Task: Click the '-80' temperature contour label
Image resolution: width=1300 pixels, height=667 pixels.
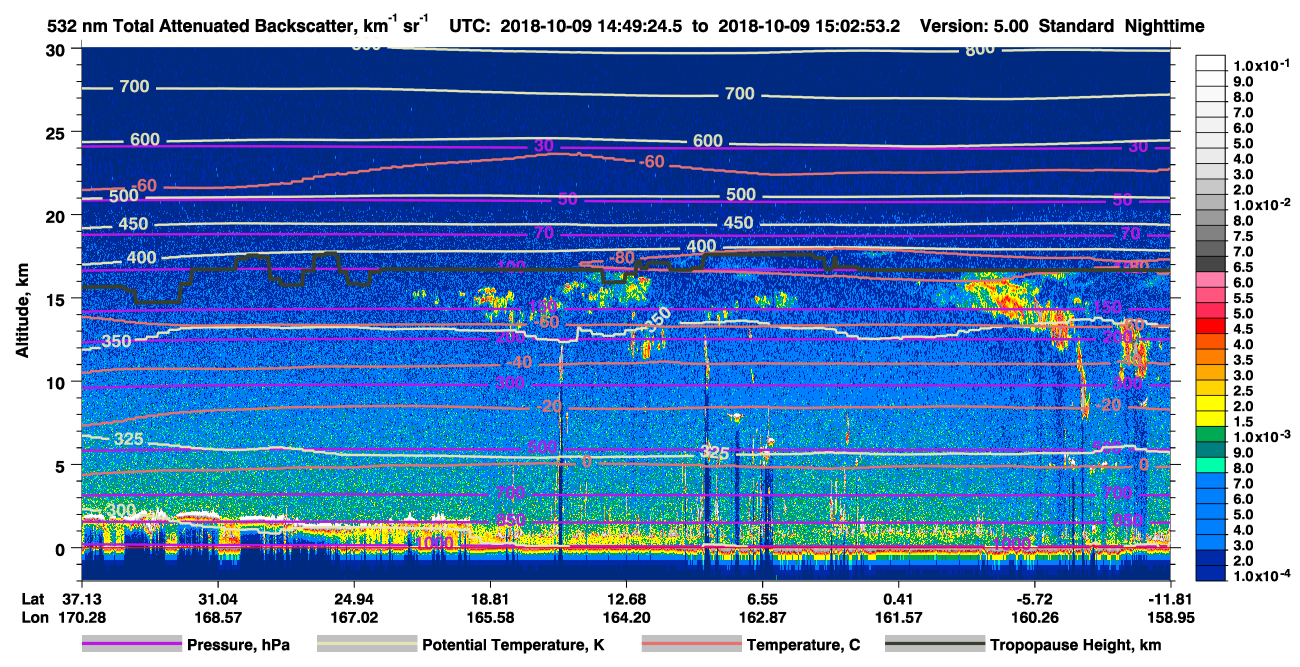Action: [623, 258]
